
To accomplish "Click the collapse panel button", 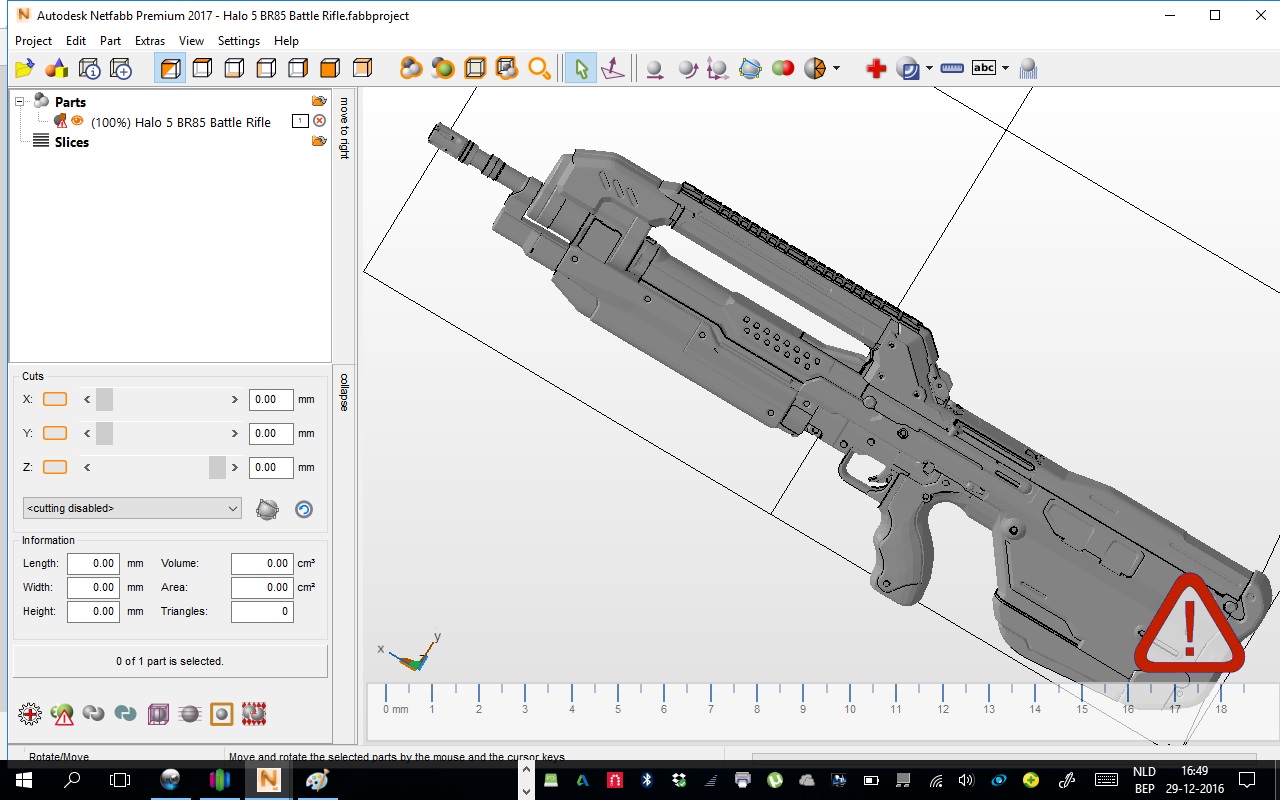I will click(x=344, y=392).
